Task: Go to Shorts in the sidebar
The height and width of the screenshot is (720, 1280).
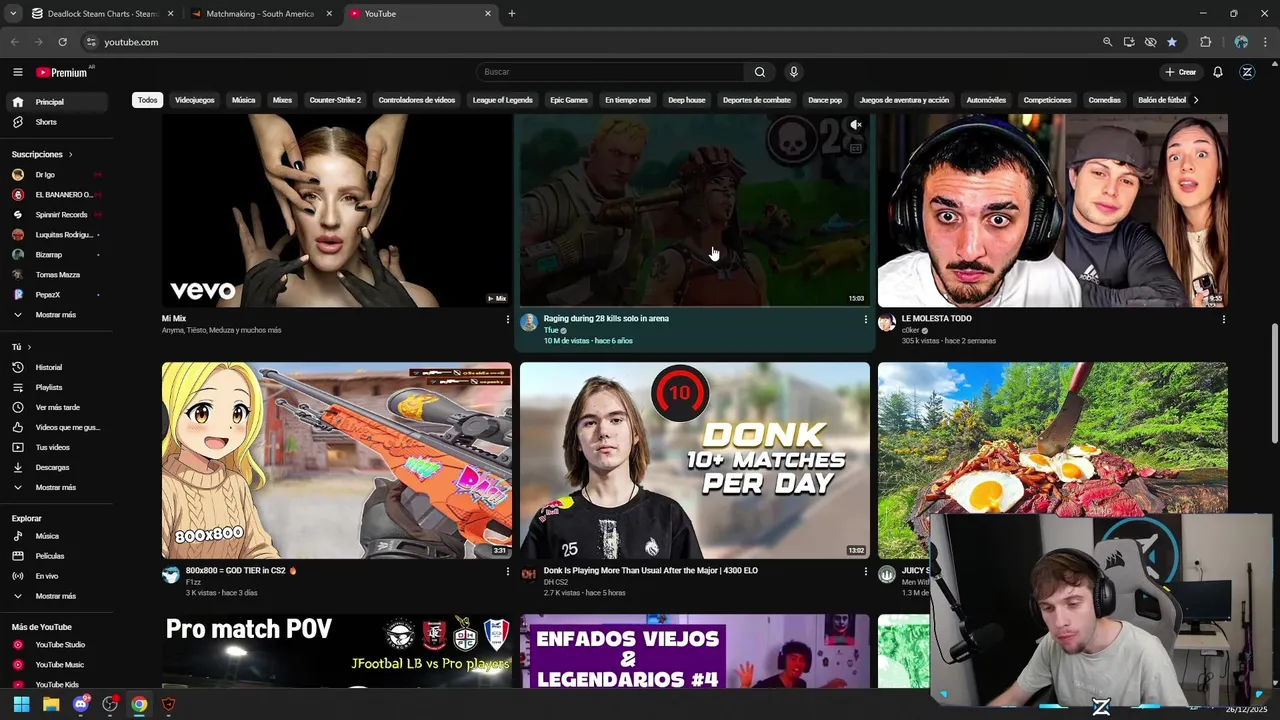Action: point(46,122)
